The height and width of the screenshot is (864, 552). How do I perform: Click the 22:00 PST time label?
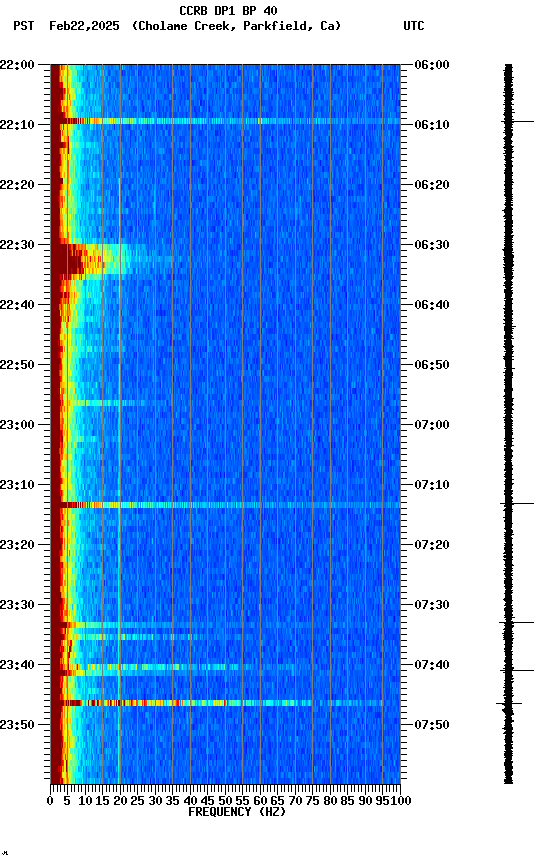(17, 65)
